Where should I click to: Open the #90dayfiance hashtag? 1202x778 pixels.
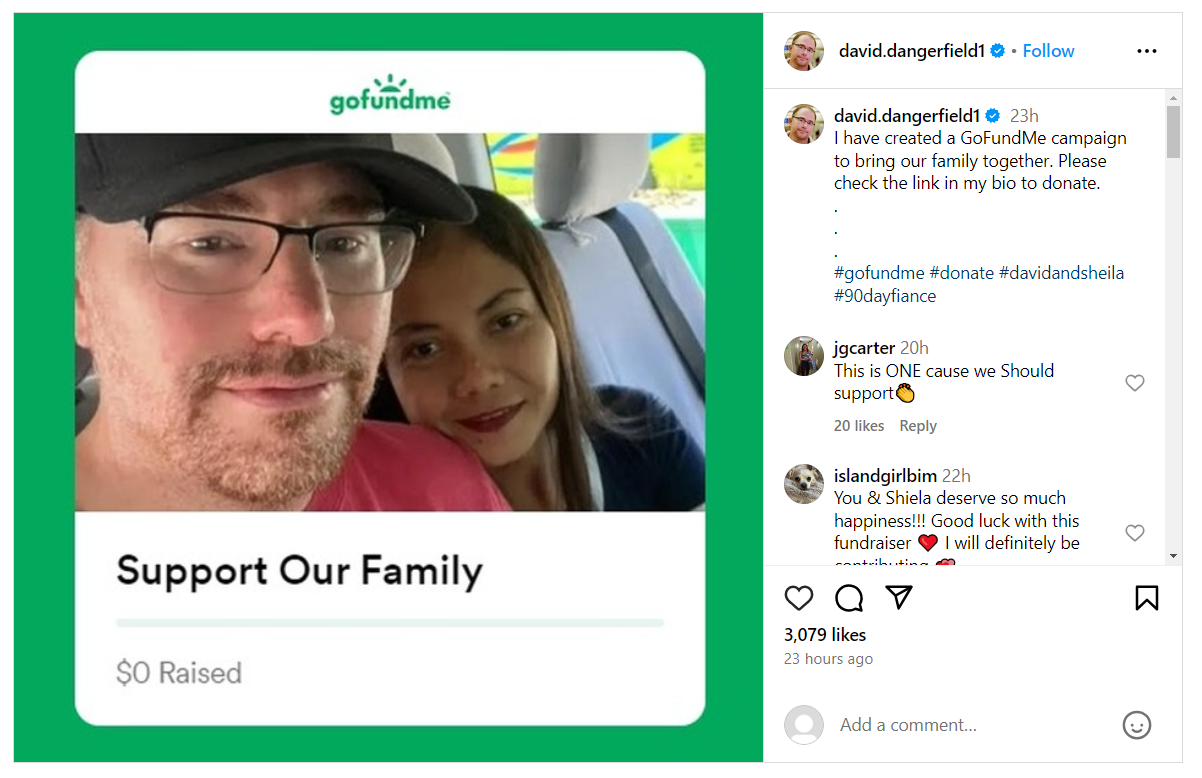tap(885, 296)
